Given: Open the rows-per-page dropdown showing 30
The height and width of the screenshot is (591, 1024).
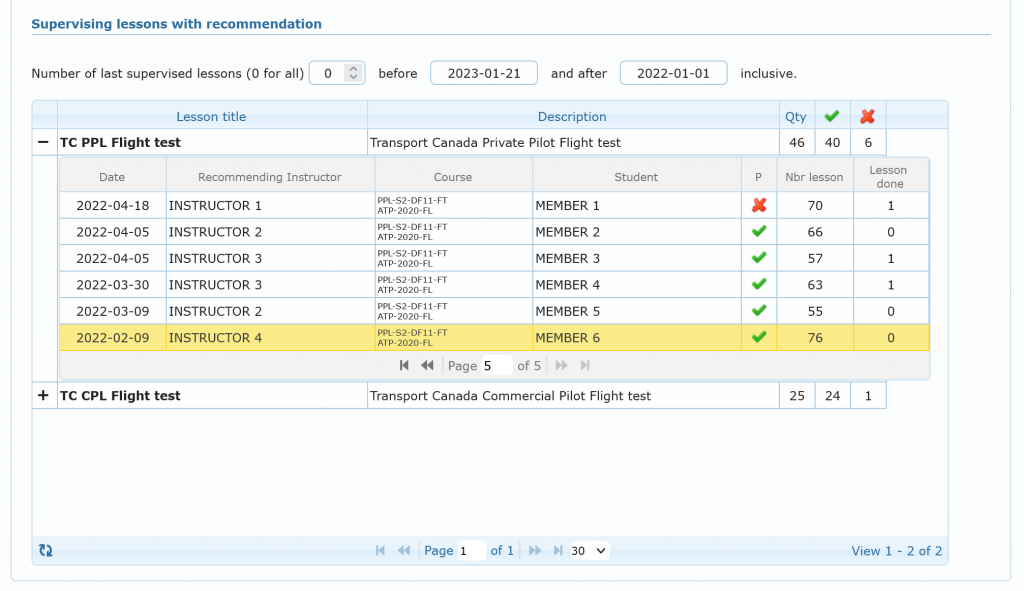Looking at the screenshot, I should coord(589,551).
